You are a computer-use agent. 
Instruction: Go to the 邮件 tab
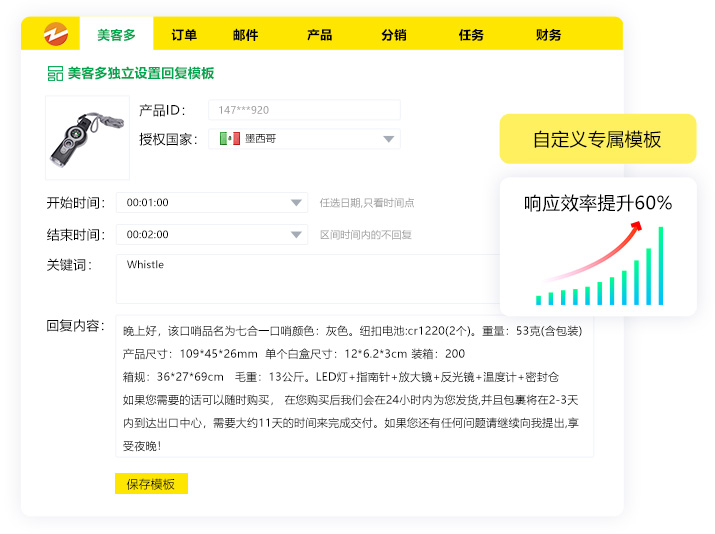pos(245,35)
